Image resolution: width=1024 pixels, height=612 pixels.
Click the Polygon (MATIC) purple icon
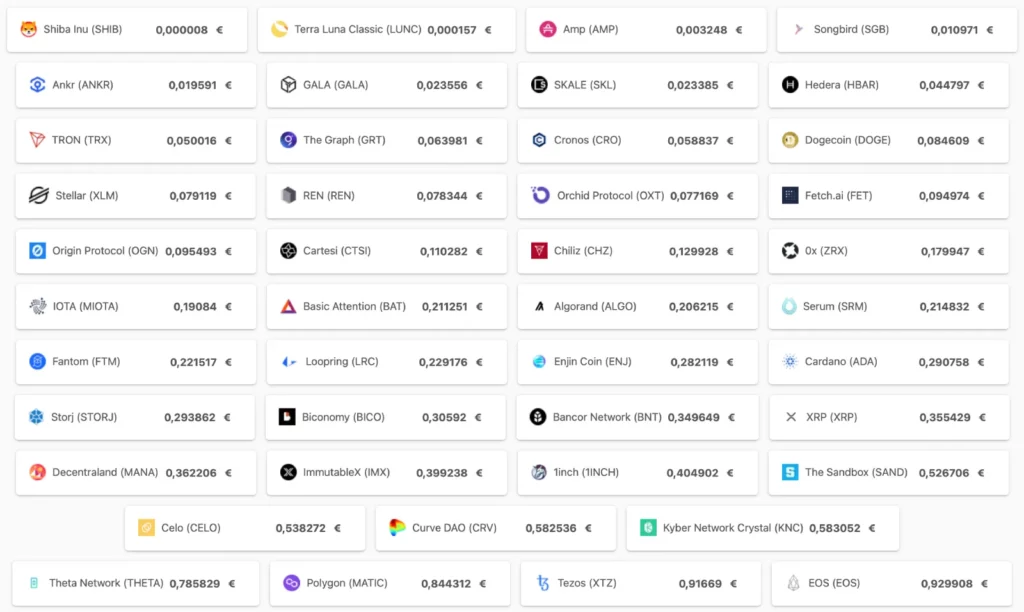291,583
